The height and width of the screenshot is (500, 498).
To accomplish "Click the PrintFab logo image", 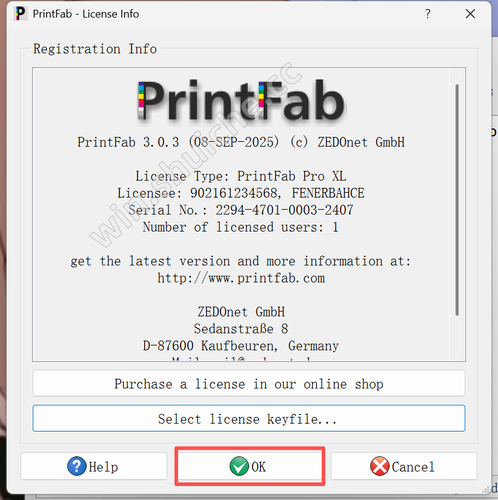I will tap(241, 100).
